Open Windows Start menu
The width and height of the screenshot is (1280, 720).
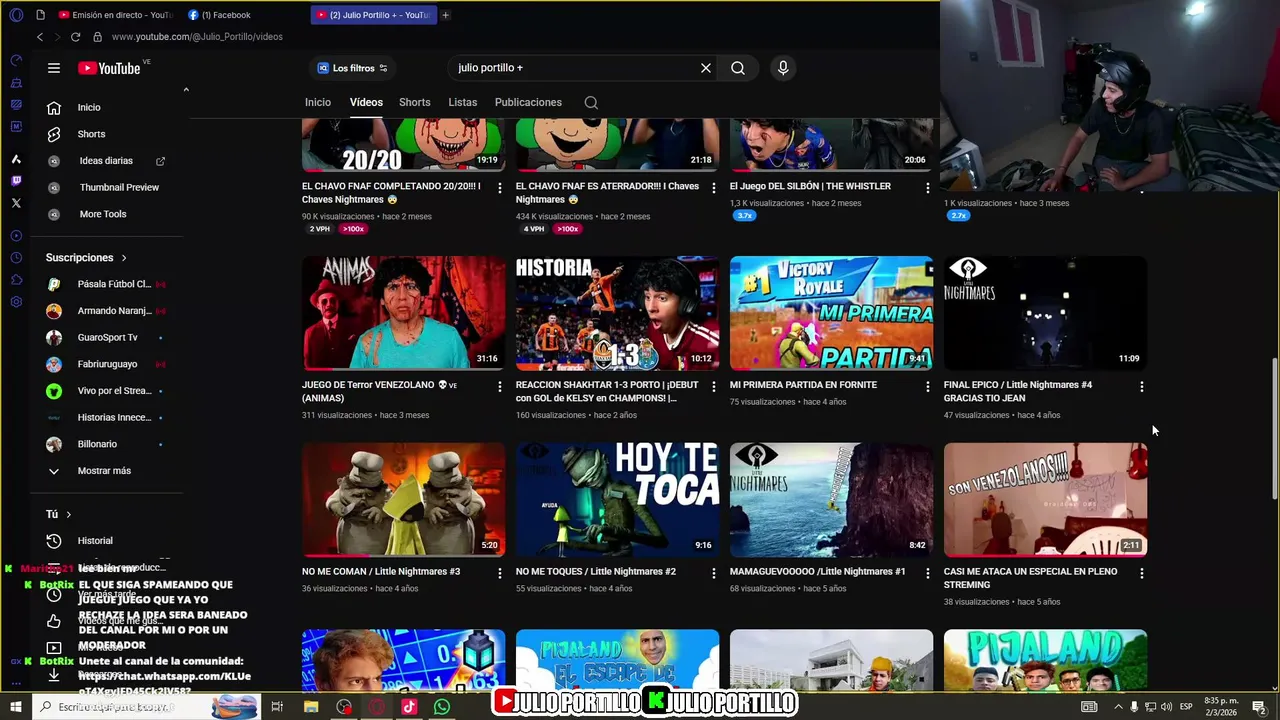(16, 707)
